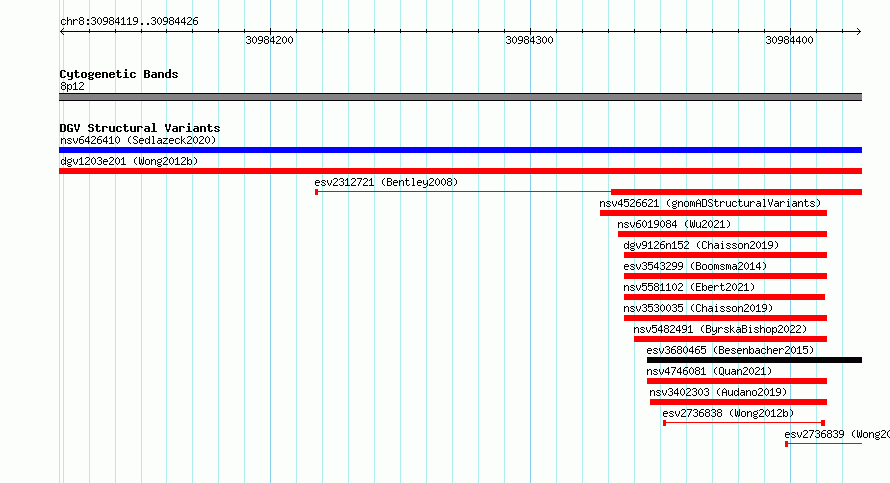Image resolution: width=890 pixels, height=483 pixels.
Task: Click the esv2312721 (Bentley2008) label
Action: 386,182
